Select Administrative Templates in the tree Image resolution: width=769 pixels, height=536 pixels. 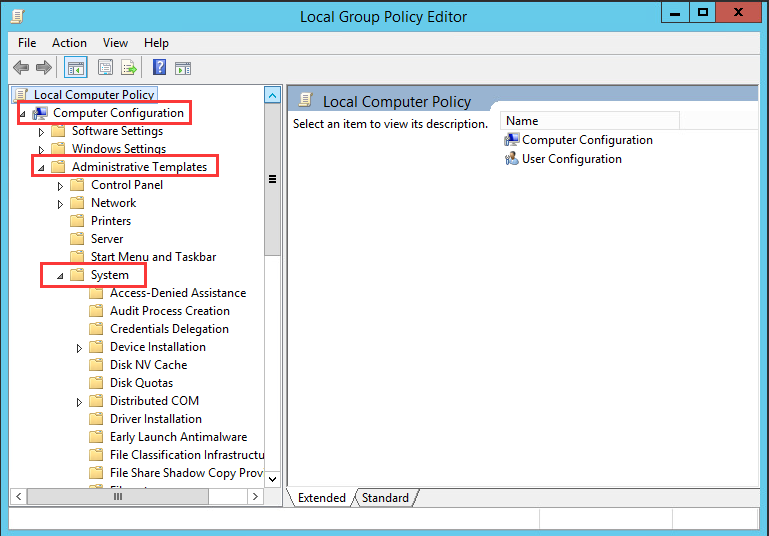[x=139, y=167]
